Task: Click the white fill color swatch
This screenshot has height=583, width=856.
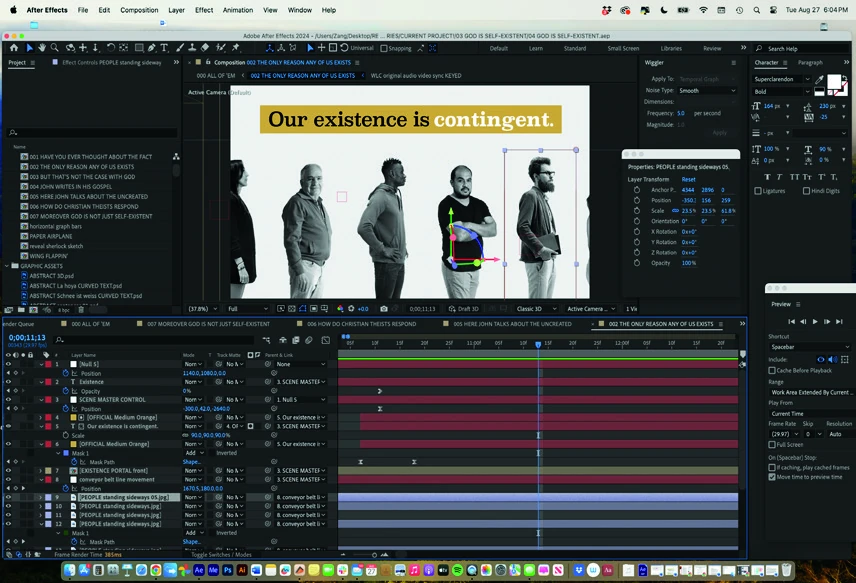Action: point(834,81)
